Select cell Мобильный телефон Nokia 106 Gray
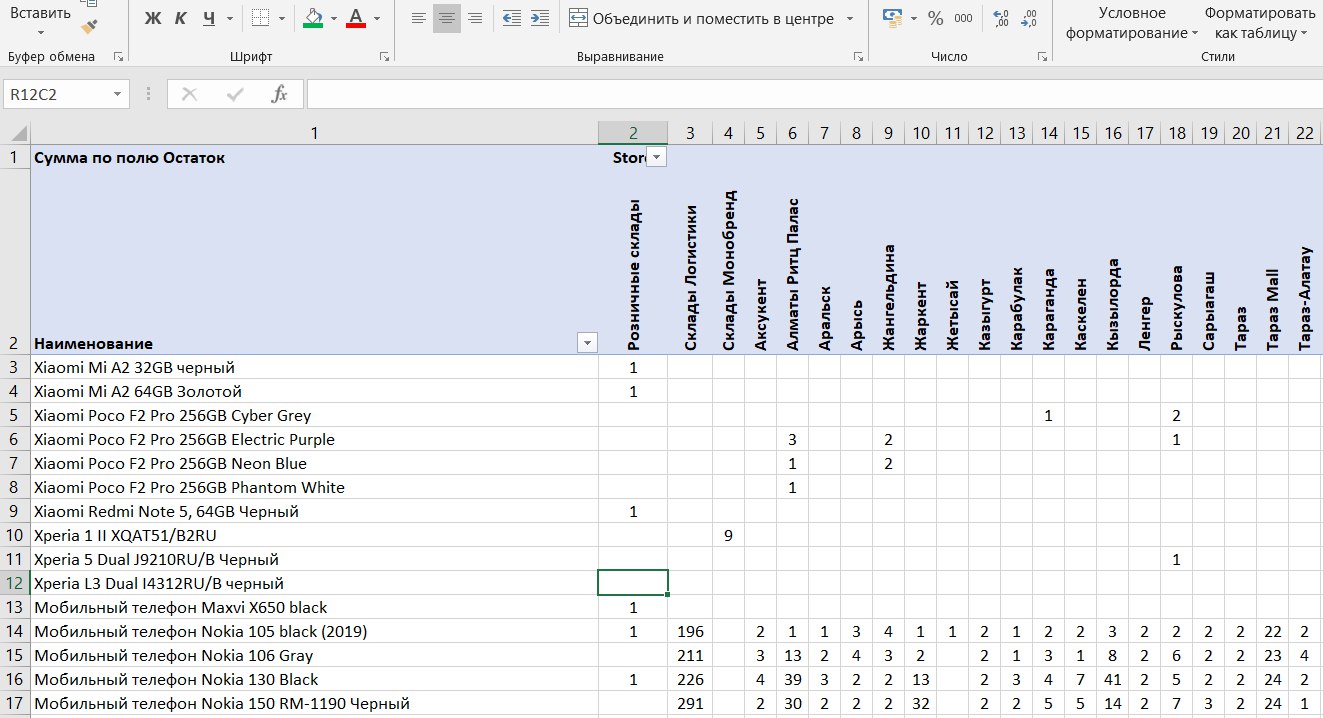This screenshot has width=1323, height=718. click(x=314, y=656)
